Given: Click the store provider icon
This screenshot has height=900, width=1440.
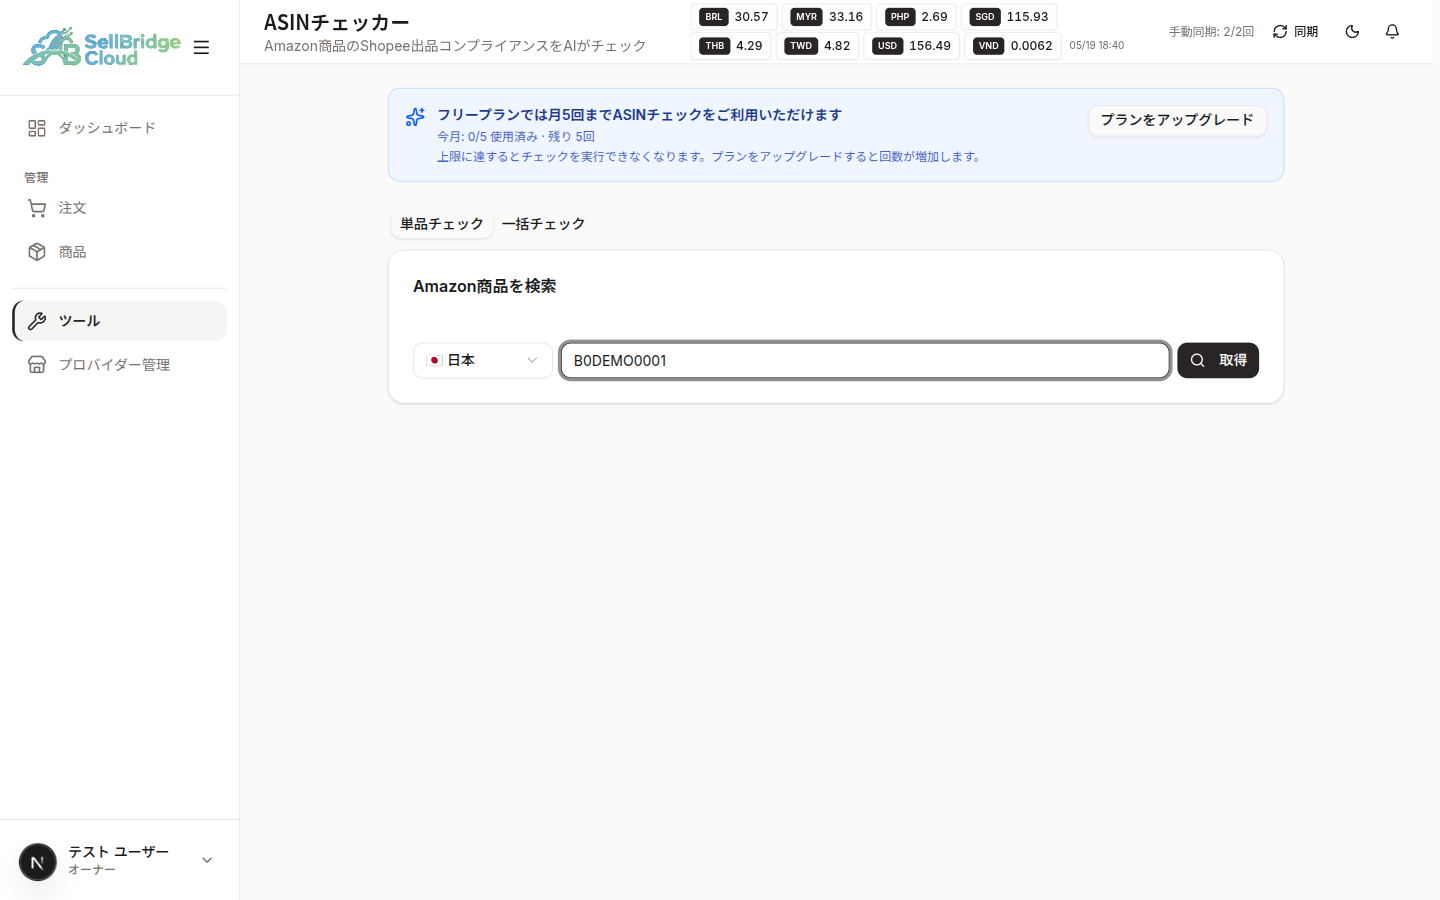Looking at the screenshot, I should pyautogui.click(x=37, y=365).
